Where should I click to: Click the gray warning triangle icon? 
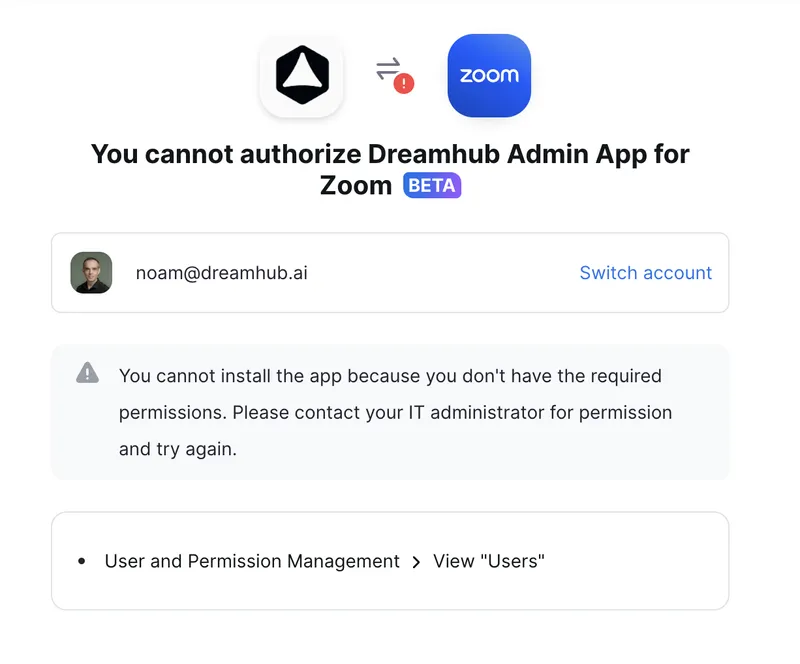[87, 373]
